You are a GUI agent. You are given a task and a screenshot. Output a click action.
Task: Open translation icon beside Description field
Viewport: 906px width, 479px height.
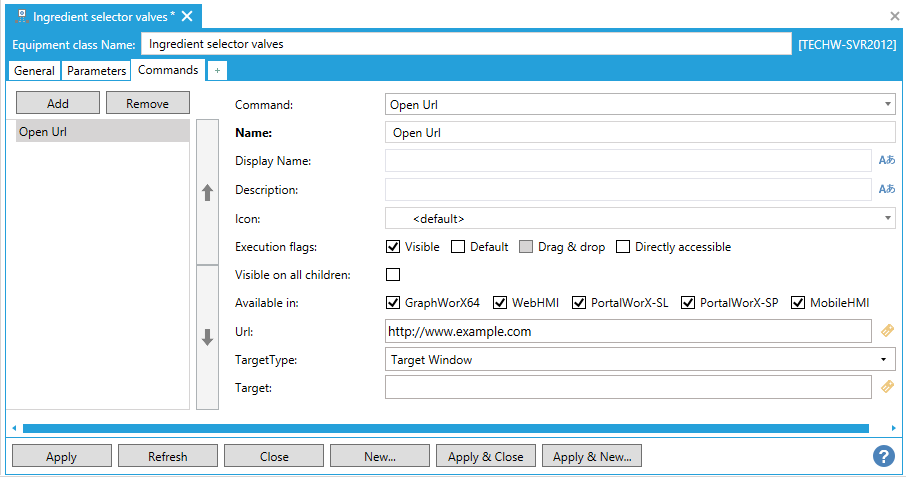pyautogui.click(x=886, y=189)
